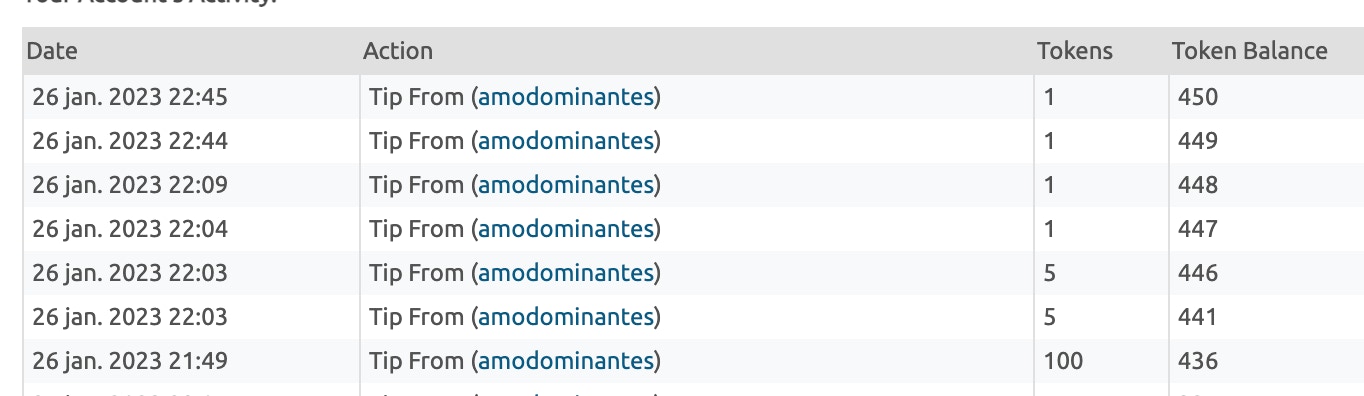Click the Tip From text in 22:44 row

click(x=416, y=141)
